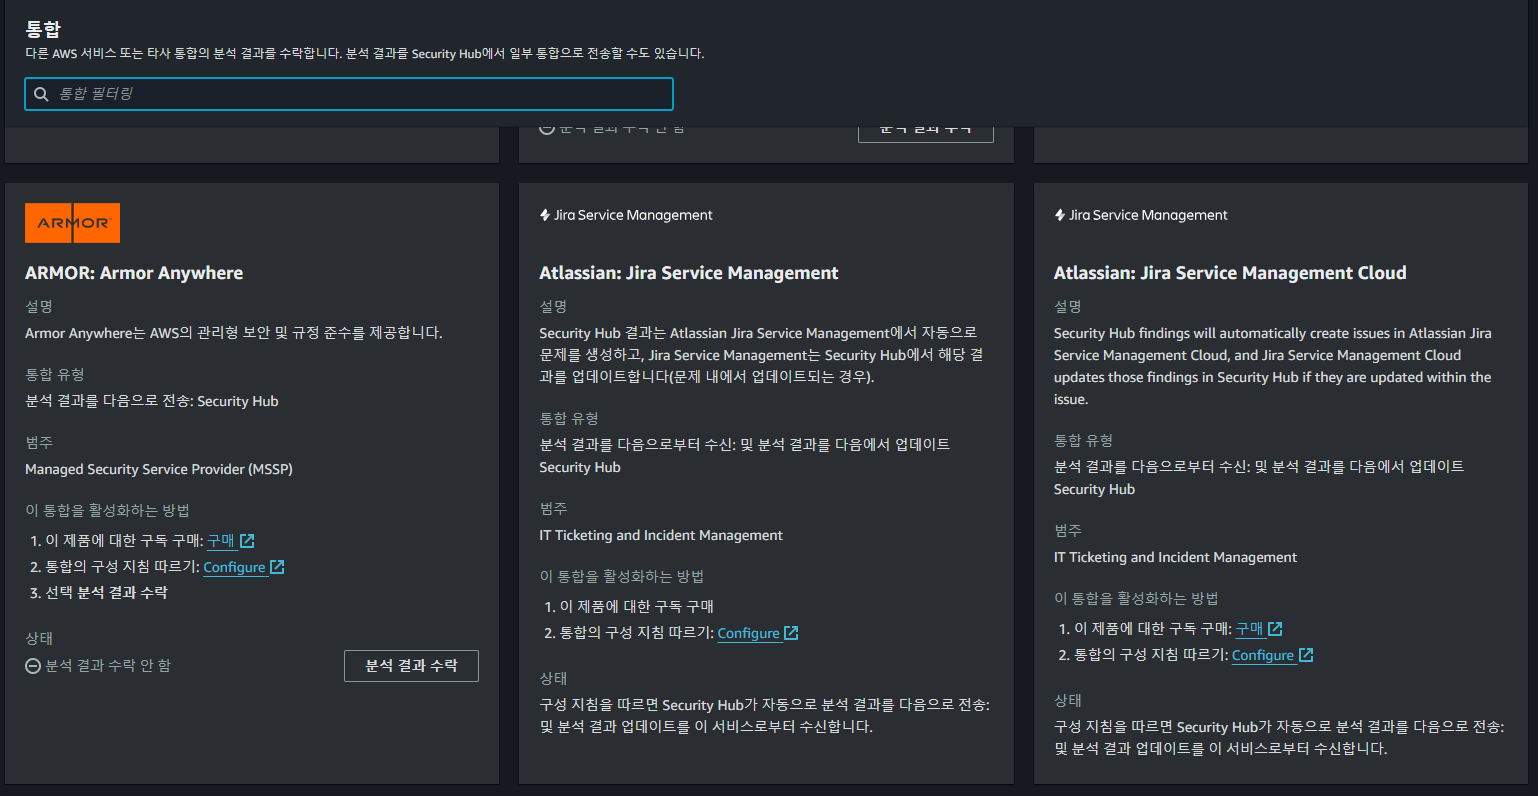Click the ARMOR logo on the first card
The width and height of the screenshot is (1538, 796).
[71, 222]
